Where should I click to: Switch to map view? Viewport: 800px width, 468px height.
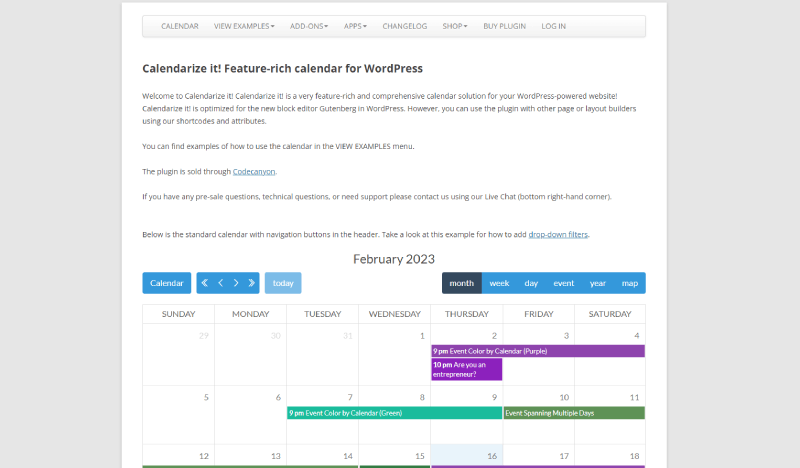pos(630,283)
